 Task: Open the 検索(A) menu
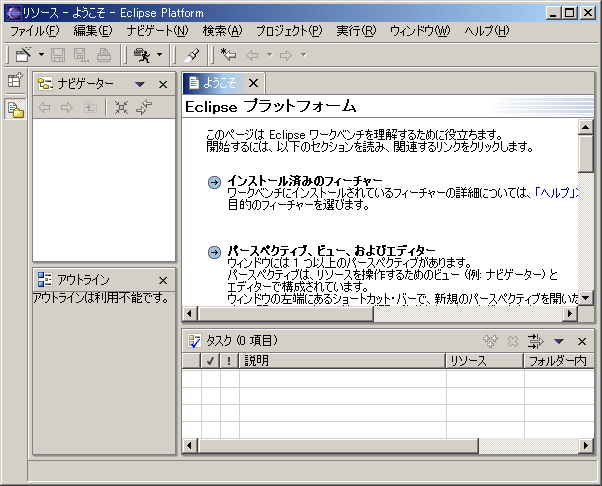click(222, 31)
